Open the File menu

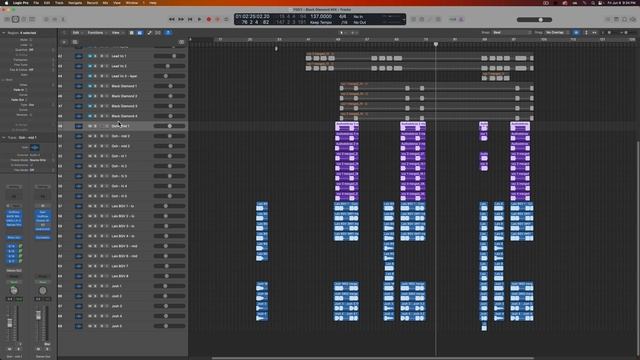(36, 3)
